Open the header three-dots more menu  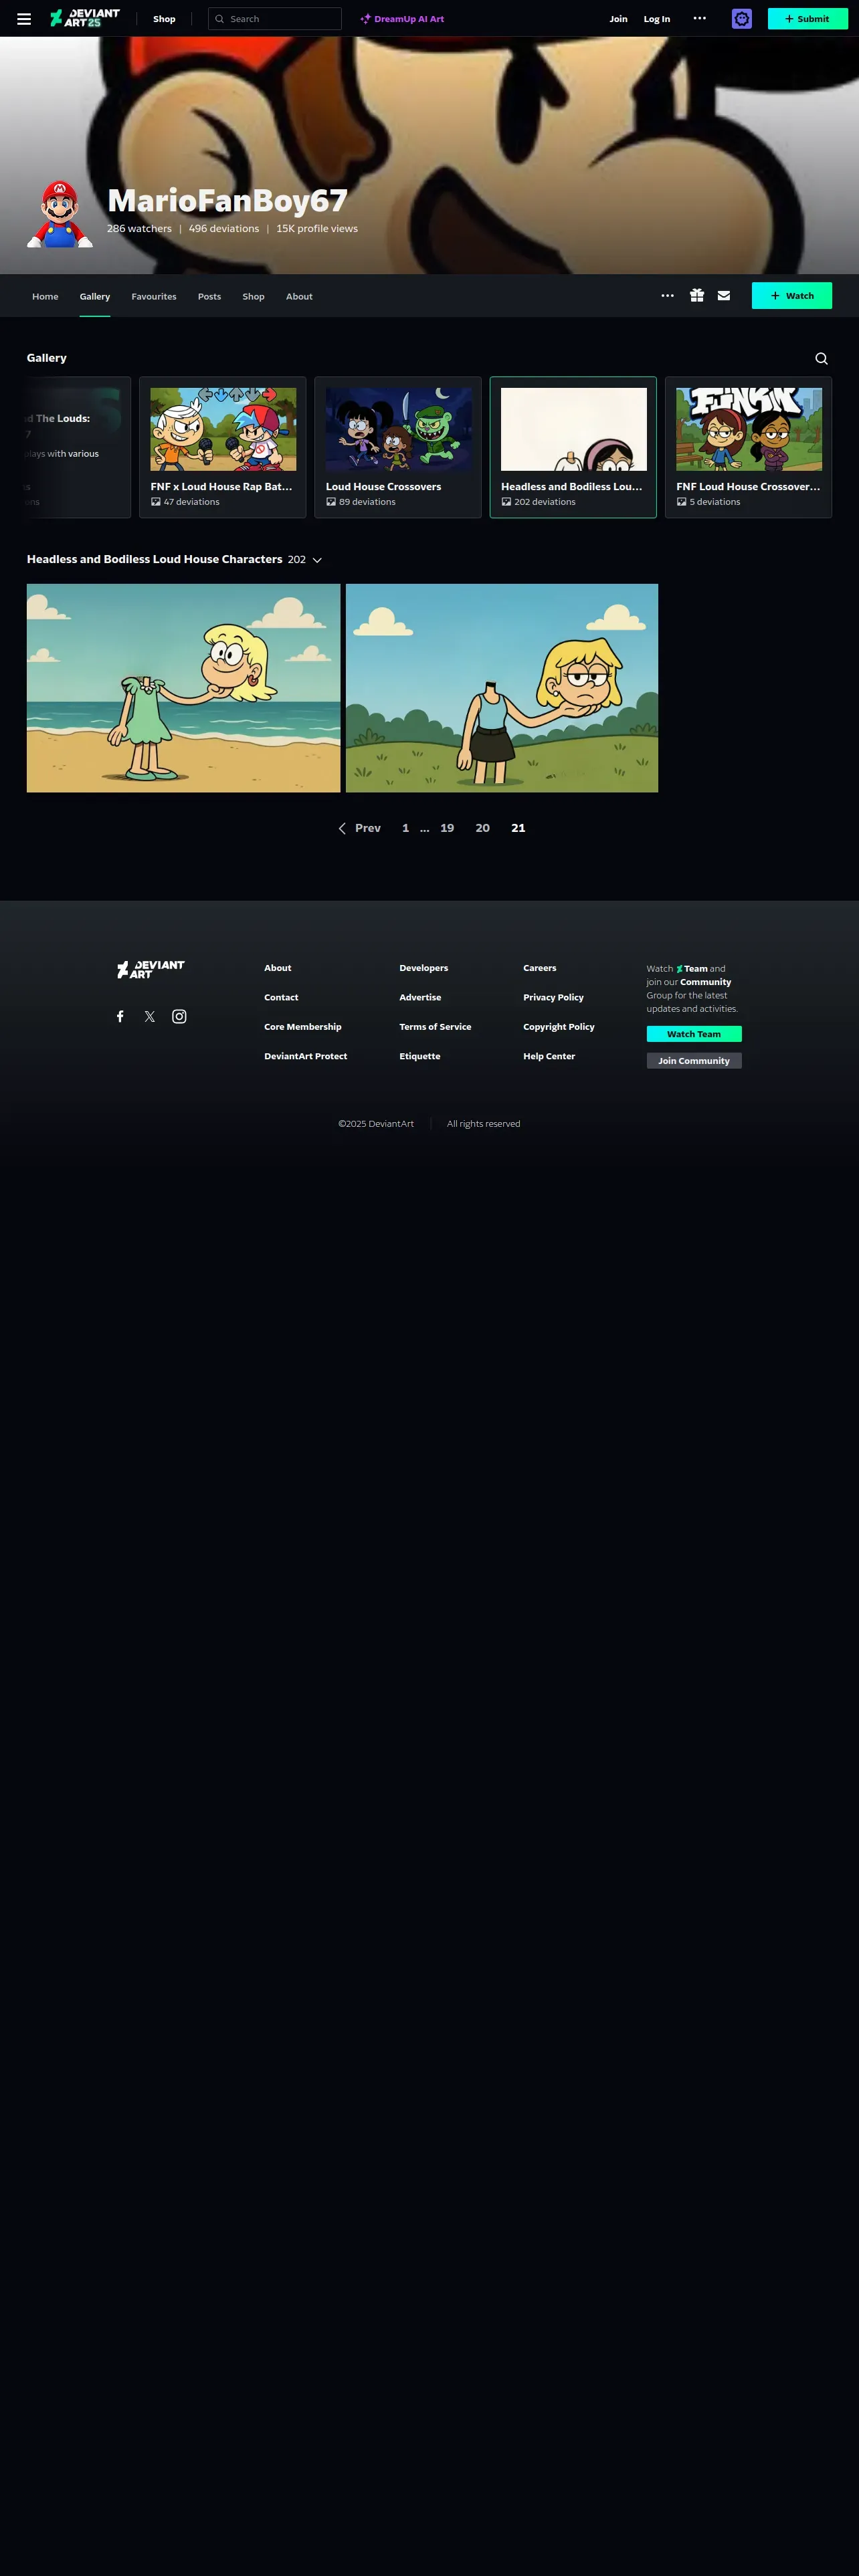(x=700, y=18)
